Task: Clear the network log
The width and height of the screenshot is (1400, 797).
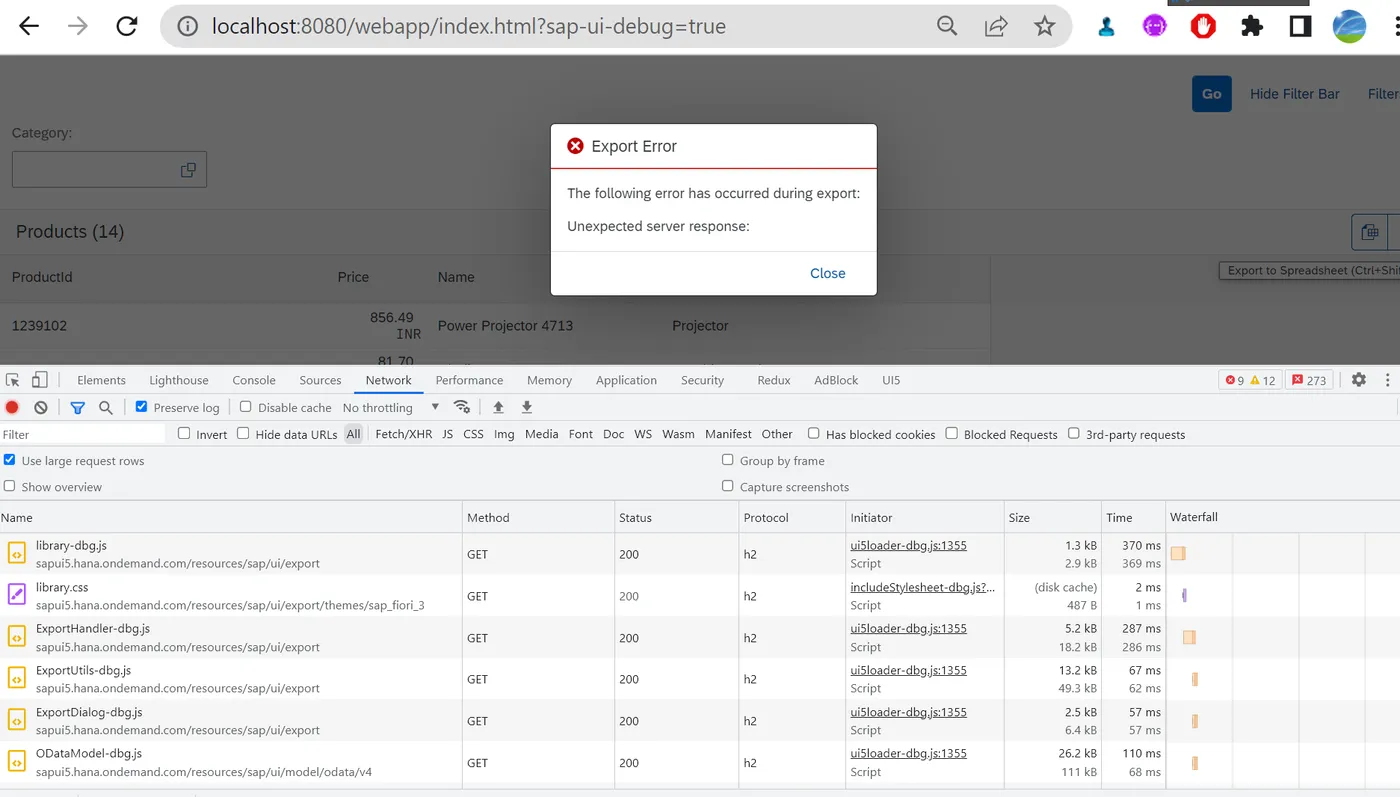Action: 41,407
